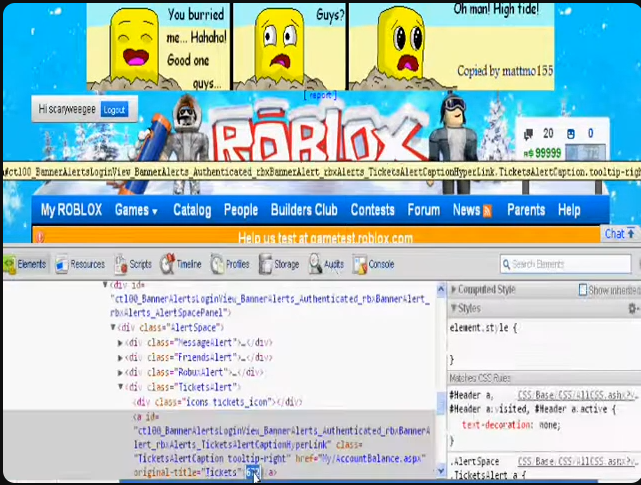Expand the FriendsAlert div node
641x485 pixels.
pyautogui.click(x=121, y=357)
